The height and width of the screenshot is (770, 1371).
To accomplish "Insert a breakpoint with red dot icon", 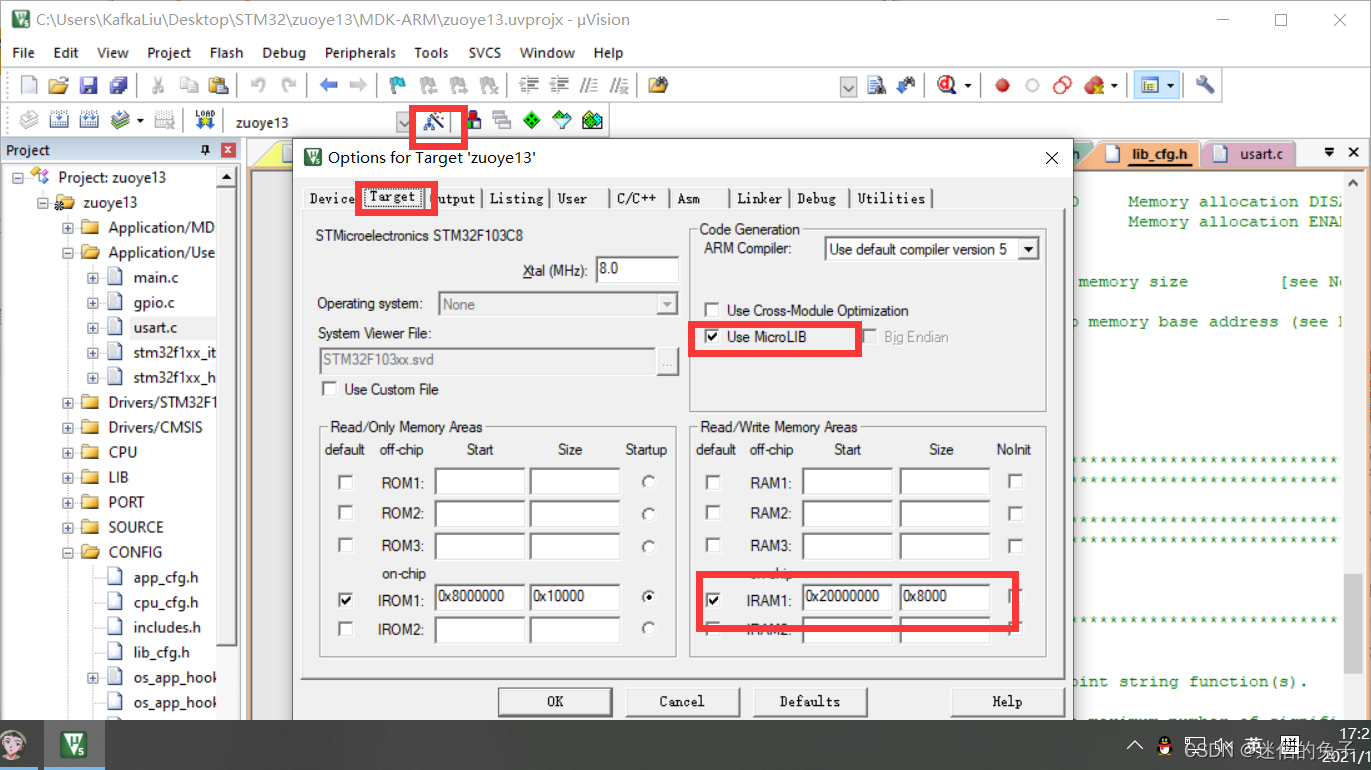I will click(x=1002, y=86).
